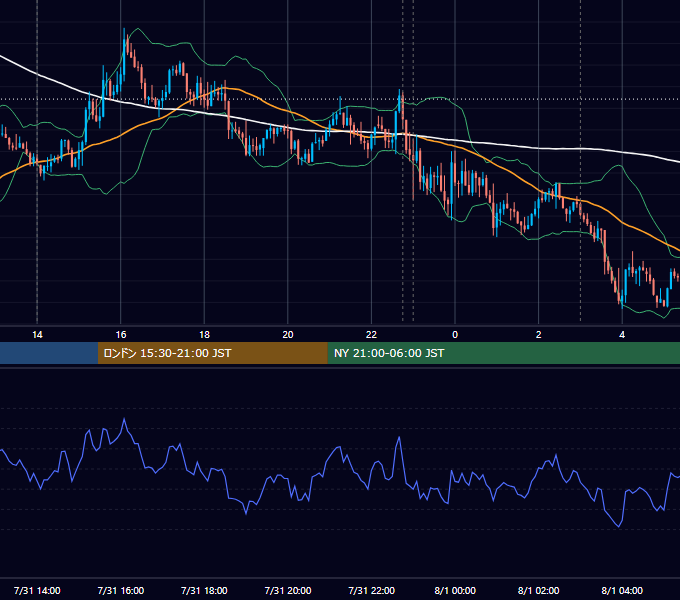Click the 20 hour label on chart axis
The height and width of the screenshot is (600, 680).
(x=288, y=335)
